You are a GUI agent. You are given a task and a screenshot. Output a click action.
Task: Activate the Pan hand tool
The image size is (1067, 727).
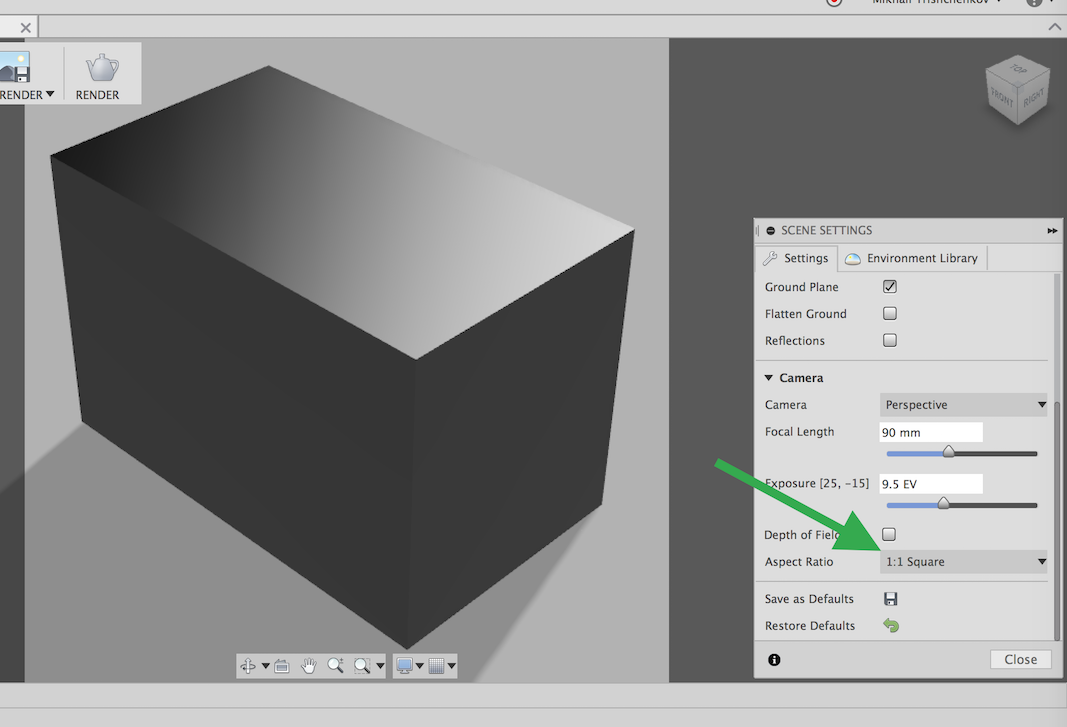click(308, 665)
